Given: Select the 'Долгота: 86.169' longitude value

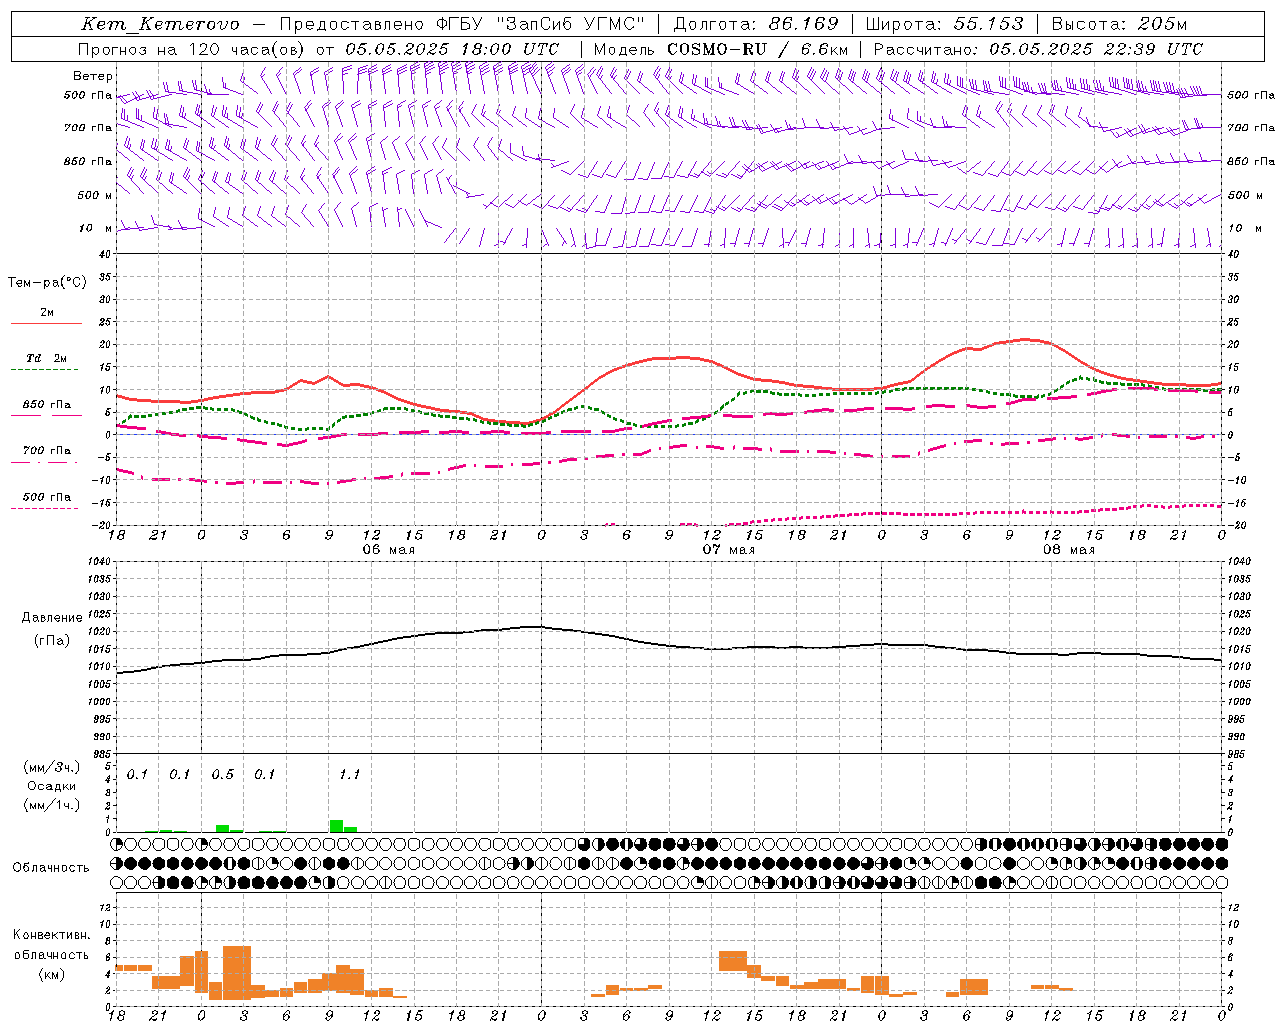Looking at the screenshot, I should [x=756, y=24].
